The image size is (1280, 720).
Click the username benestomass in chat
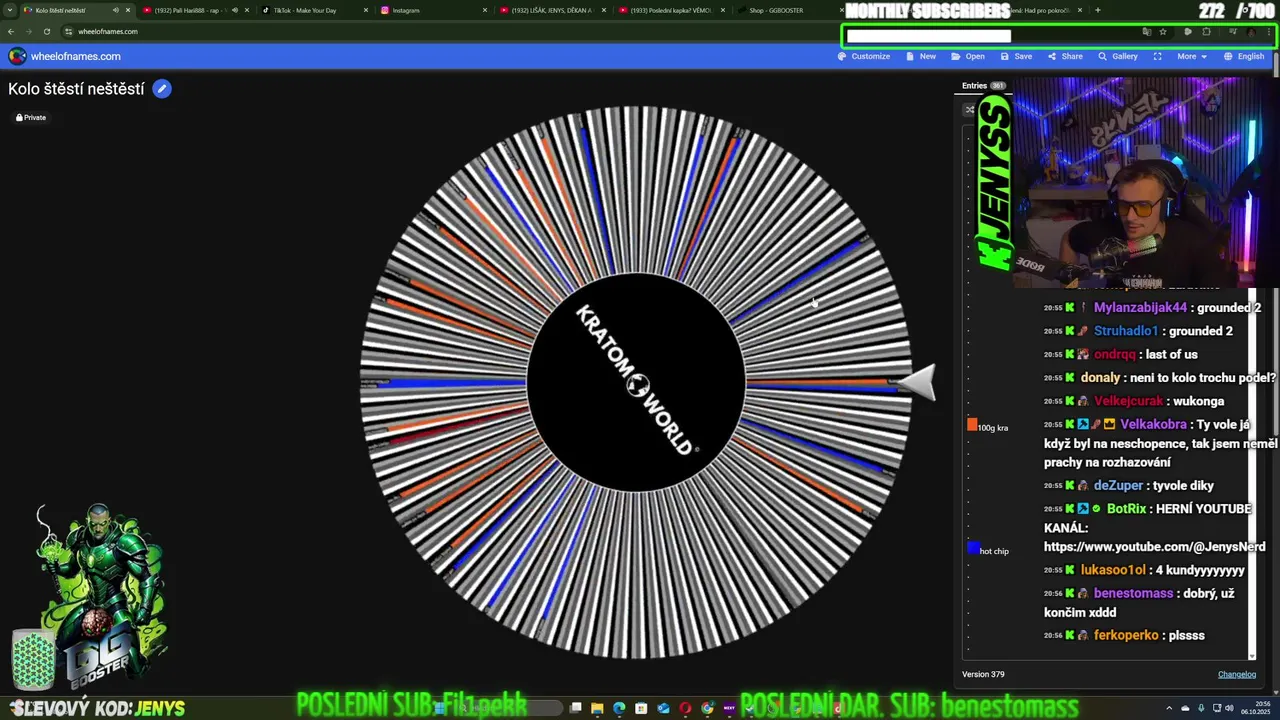click(1133, 593)
